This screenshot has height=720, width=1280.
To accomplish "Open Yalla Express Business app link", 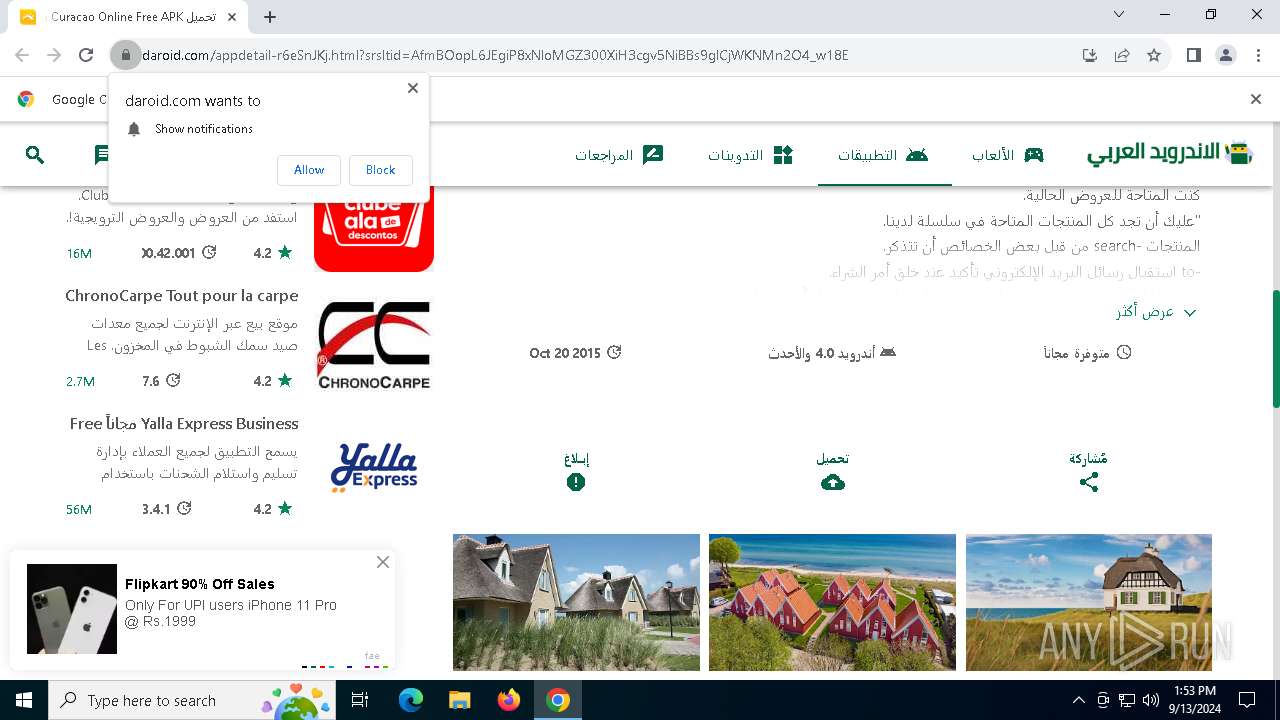I will click(x=184, y=424).
